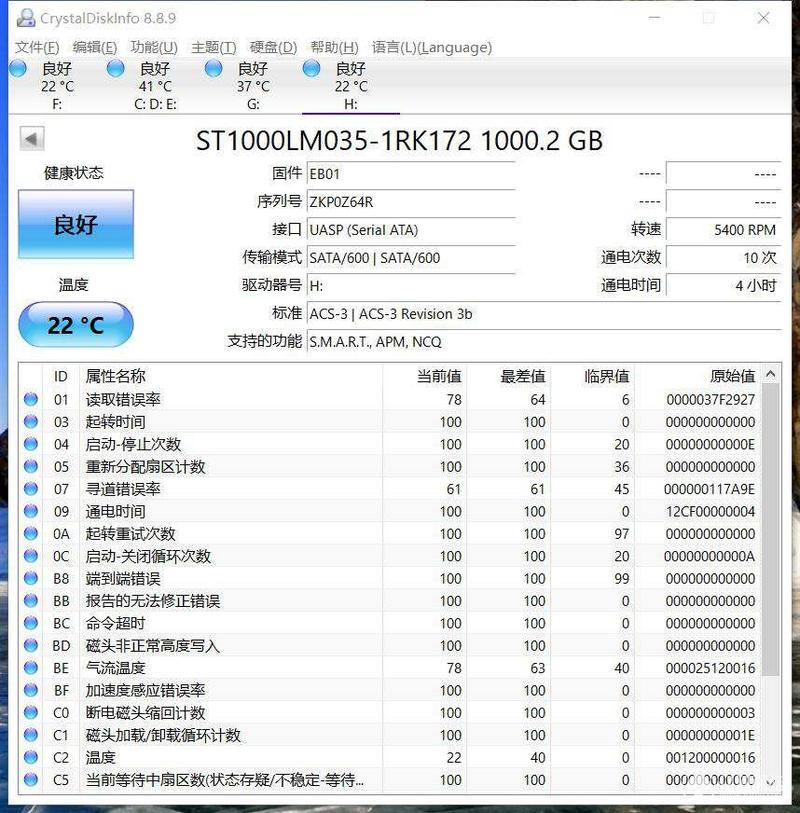Go to previous disk with left arrow
800x813 pixels.
(32, 138)
